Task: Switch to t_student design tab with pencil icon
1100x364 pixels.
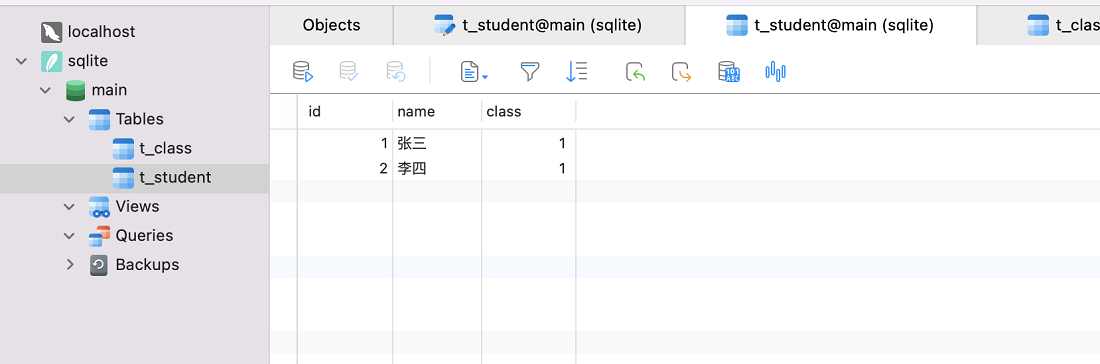Action: [538, 25]
